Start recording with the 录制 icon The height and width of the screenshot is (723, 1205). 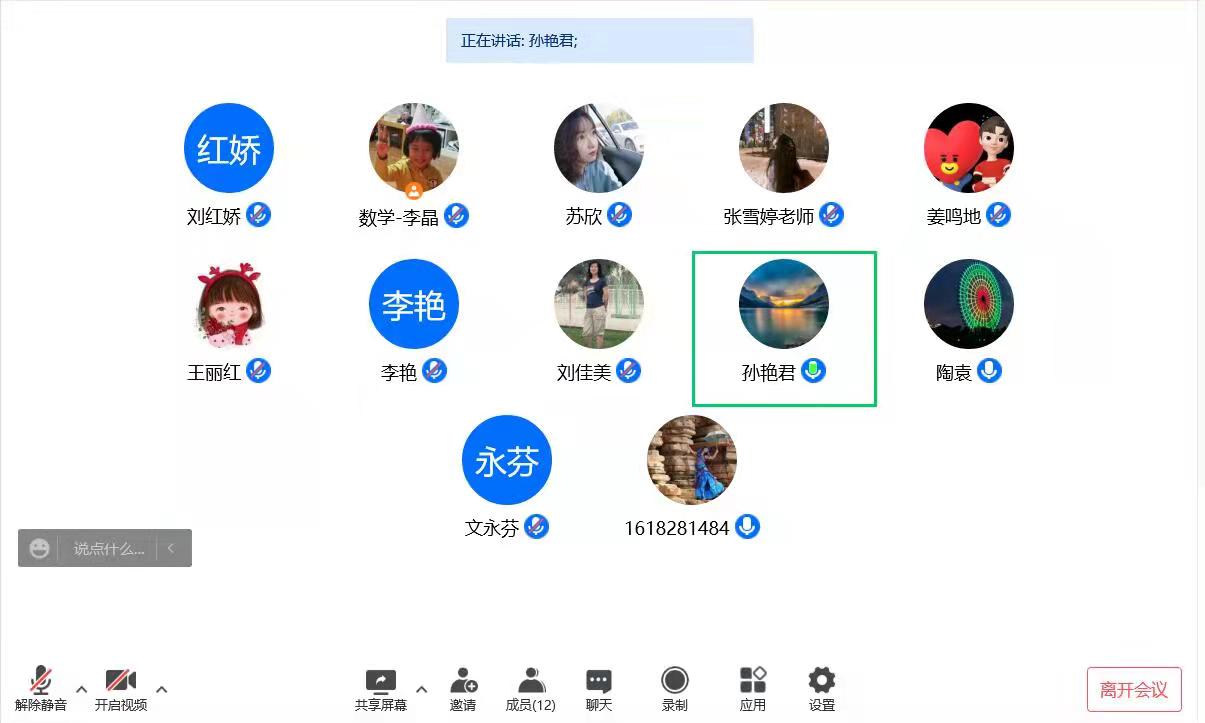[675, 681]
